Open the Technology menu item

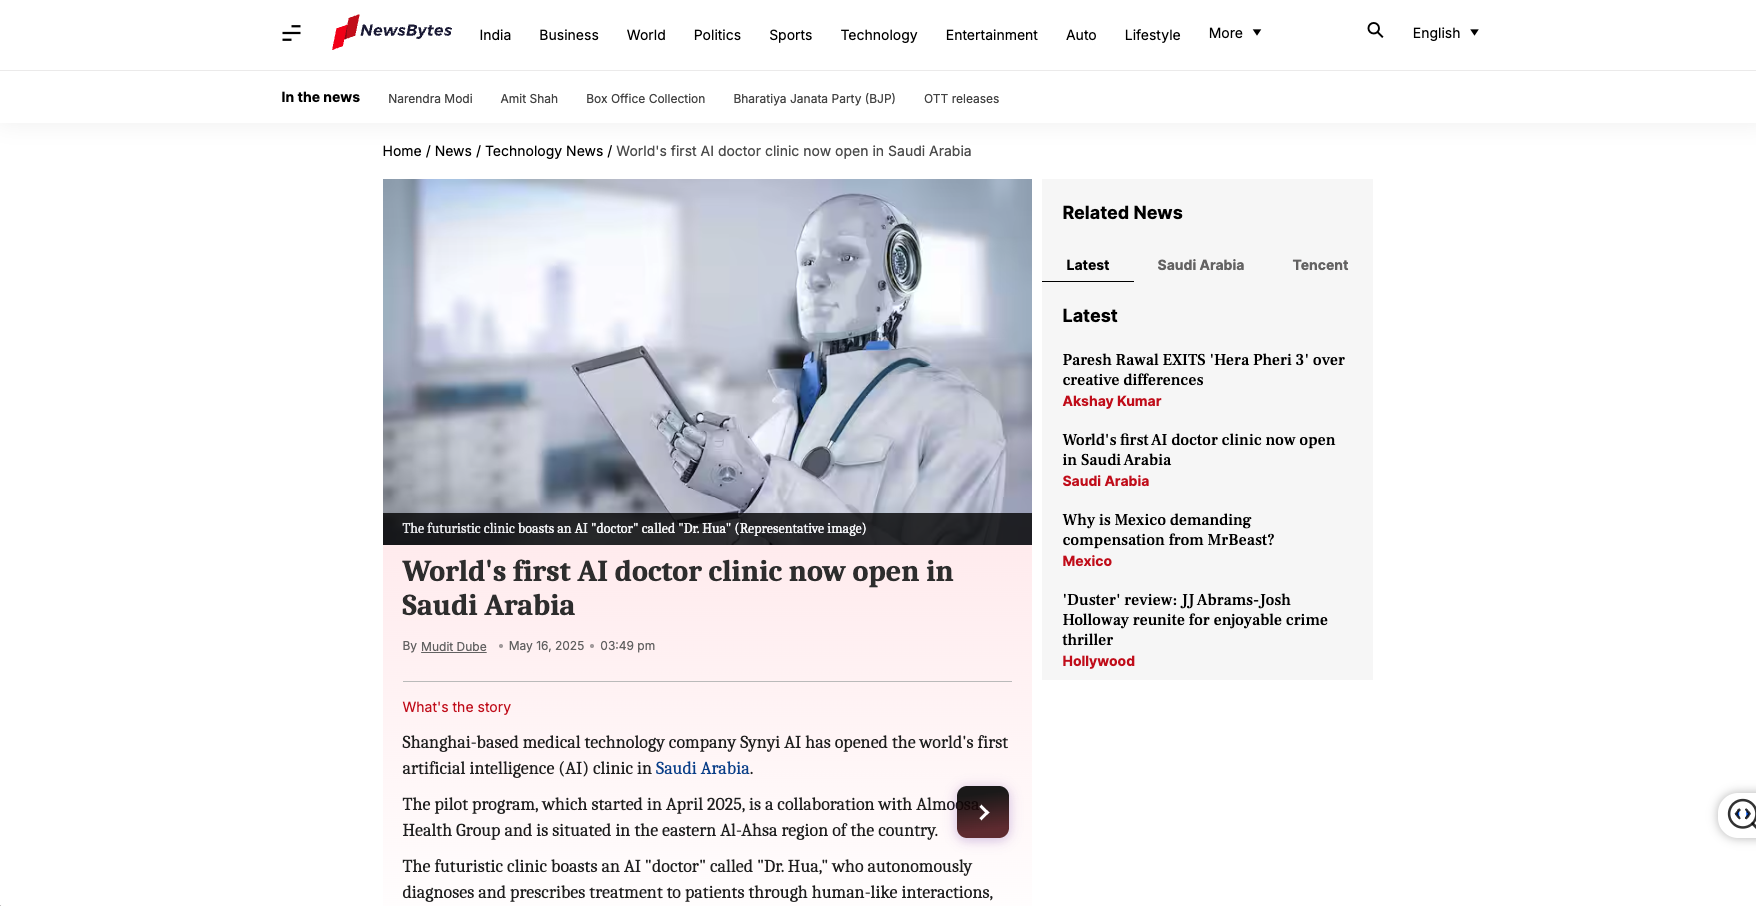point(878,35)
